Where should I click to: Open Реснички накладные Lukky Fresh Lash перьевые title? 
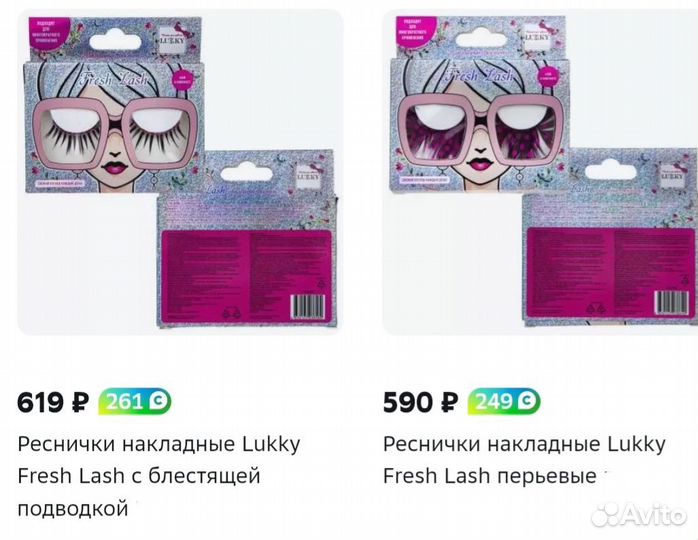click(x=524, y=460)
